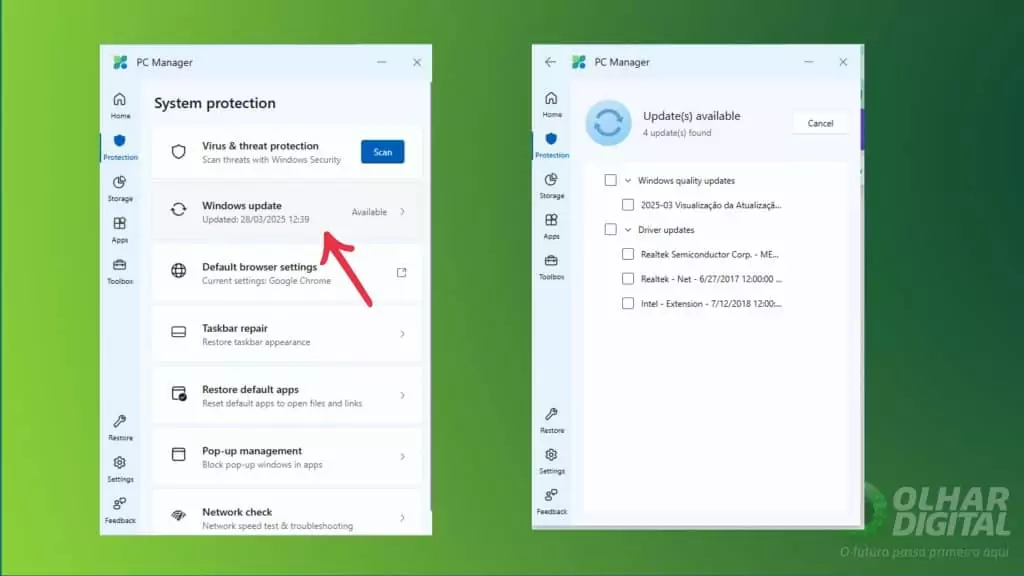Click the spinning update progress circle
The height and width of the screenshot is (576, 1024).
[608, 123]
